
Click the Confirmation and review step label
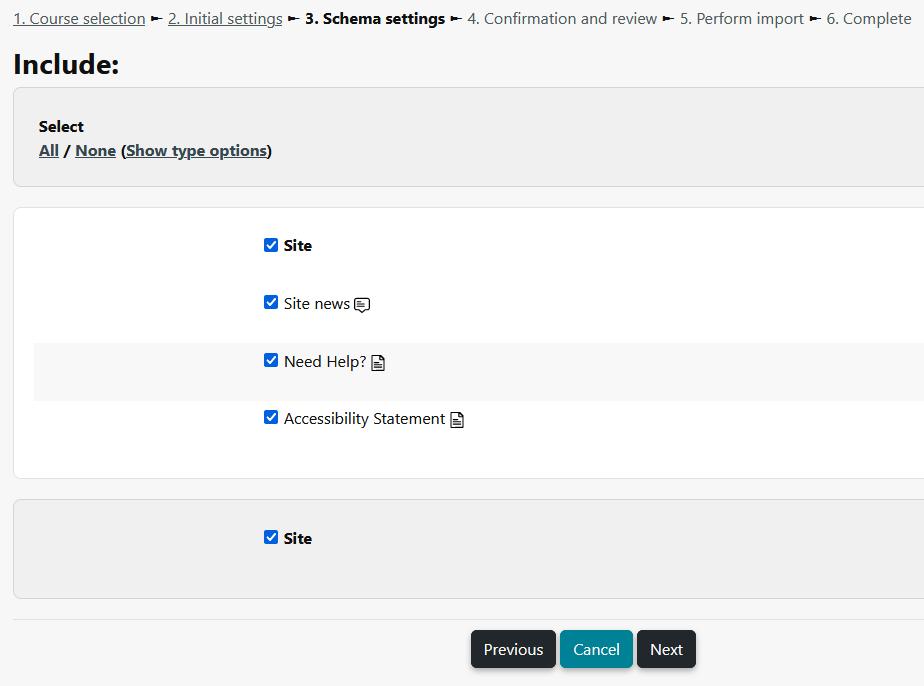561,18
